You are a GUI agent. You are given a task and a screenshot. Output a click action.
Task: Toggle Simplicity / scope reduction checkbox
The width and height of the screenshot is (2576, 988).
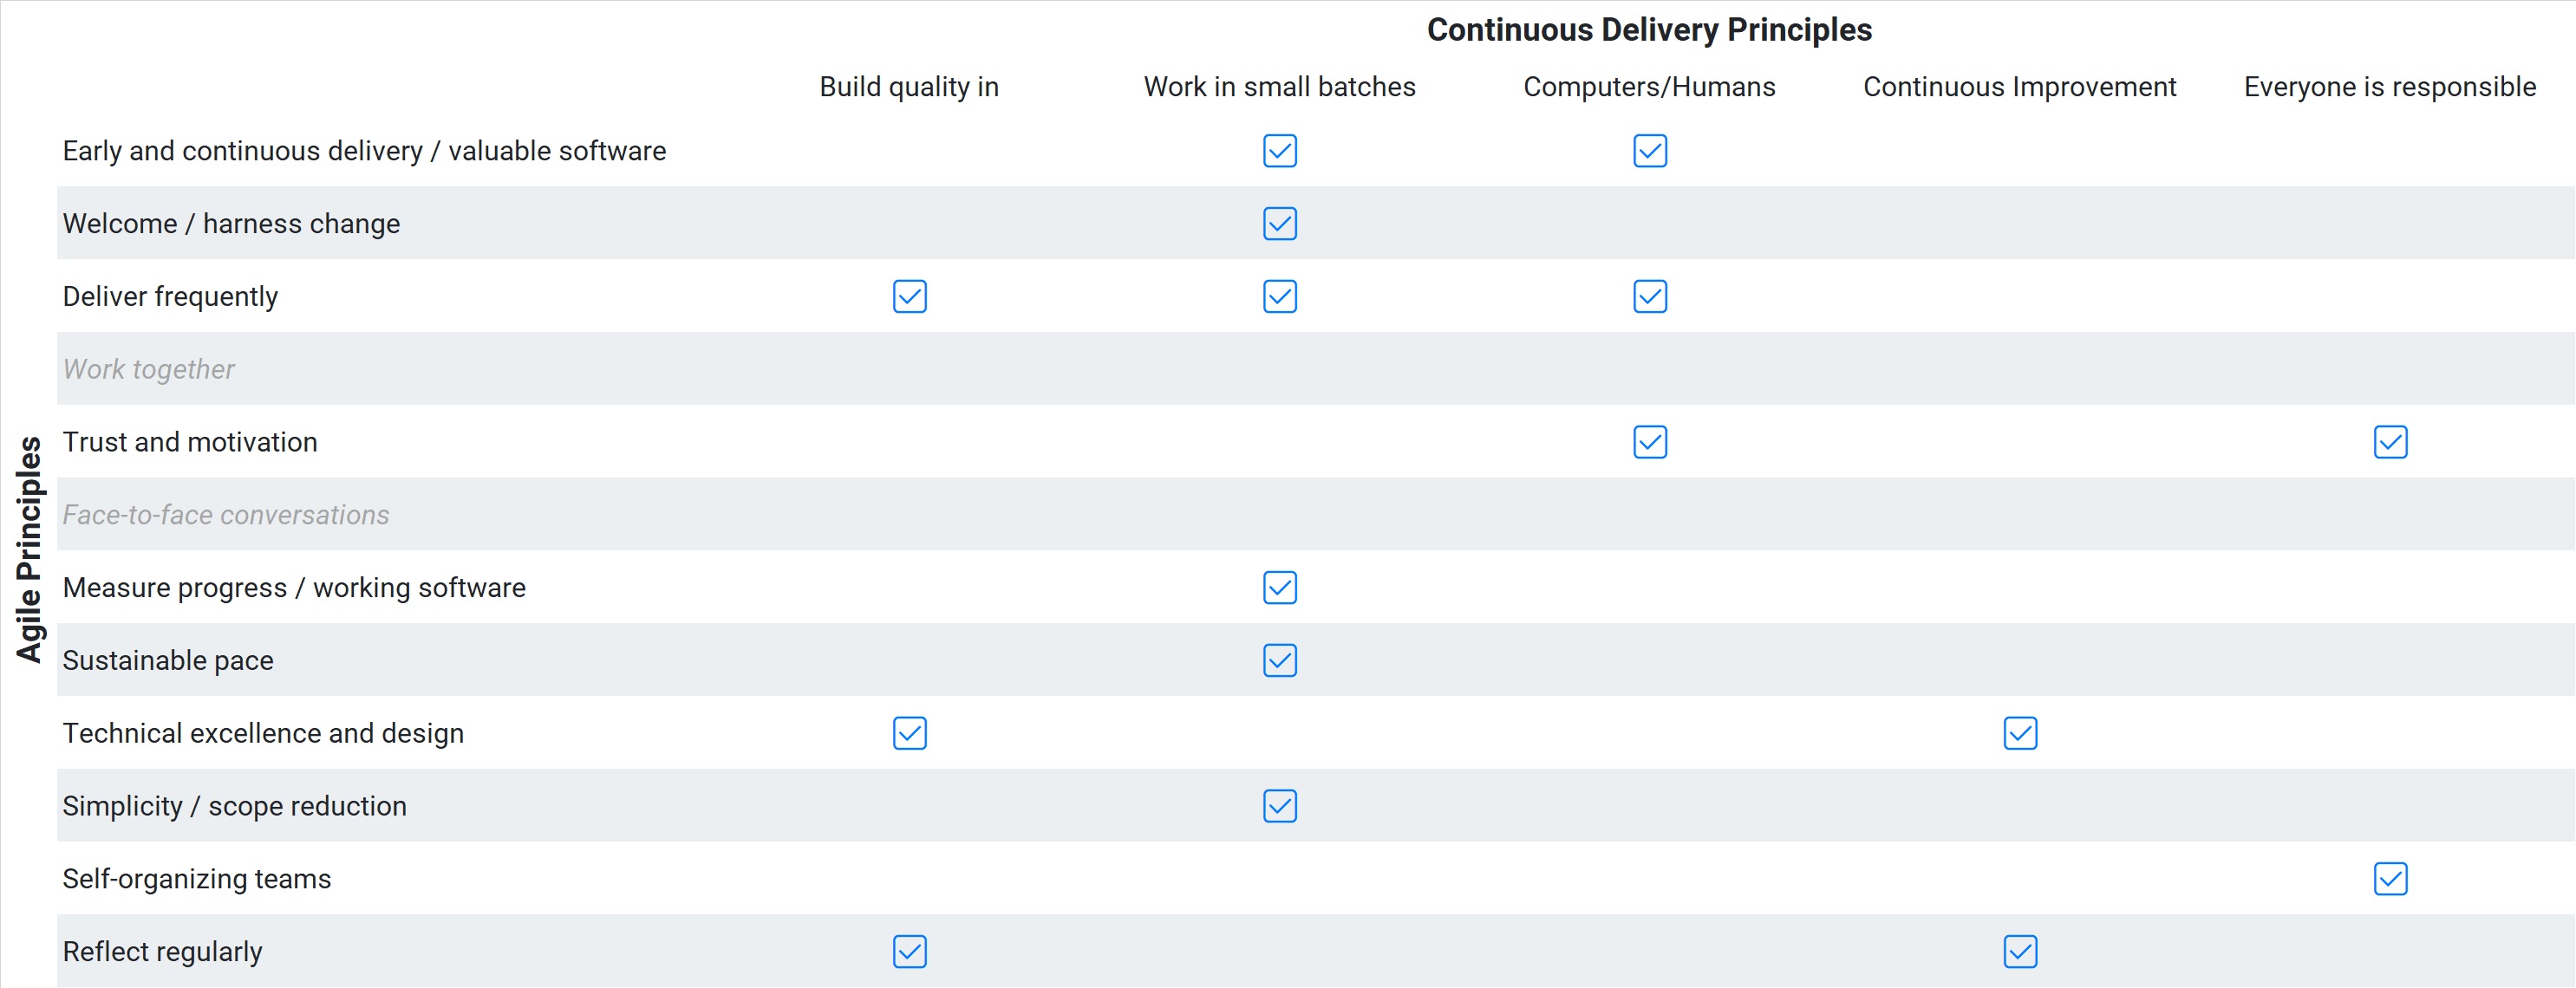(x=1280, y=806)
